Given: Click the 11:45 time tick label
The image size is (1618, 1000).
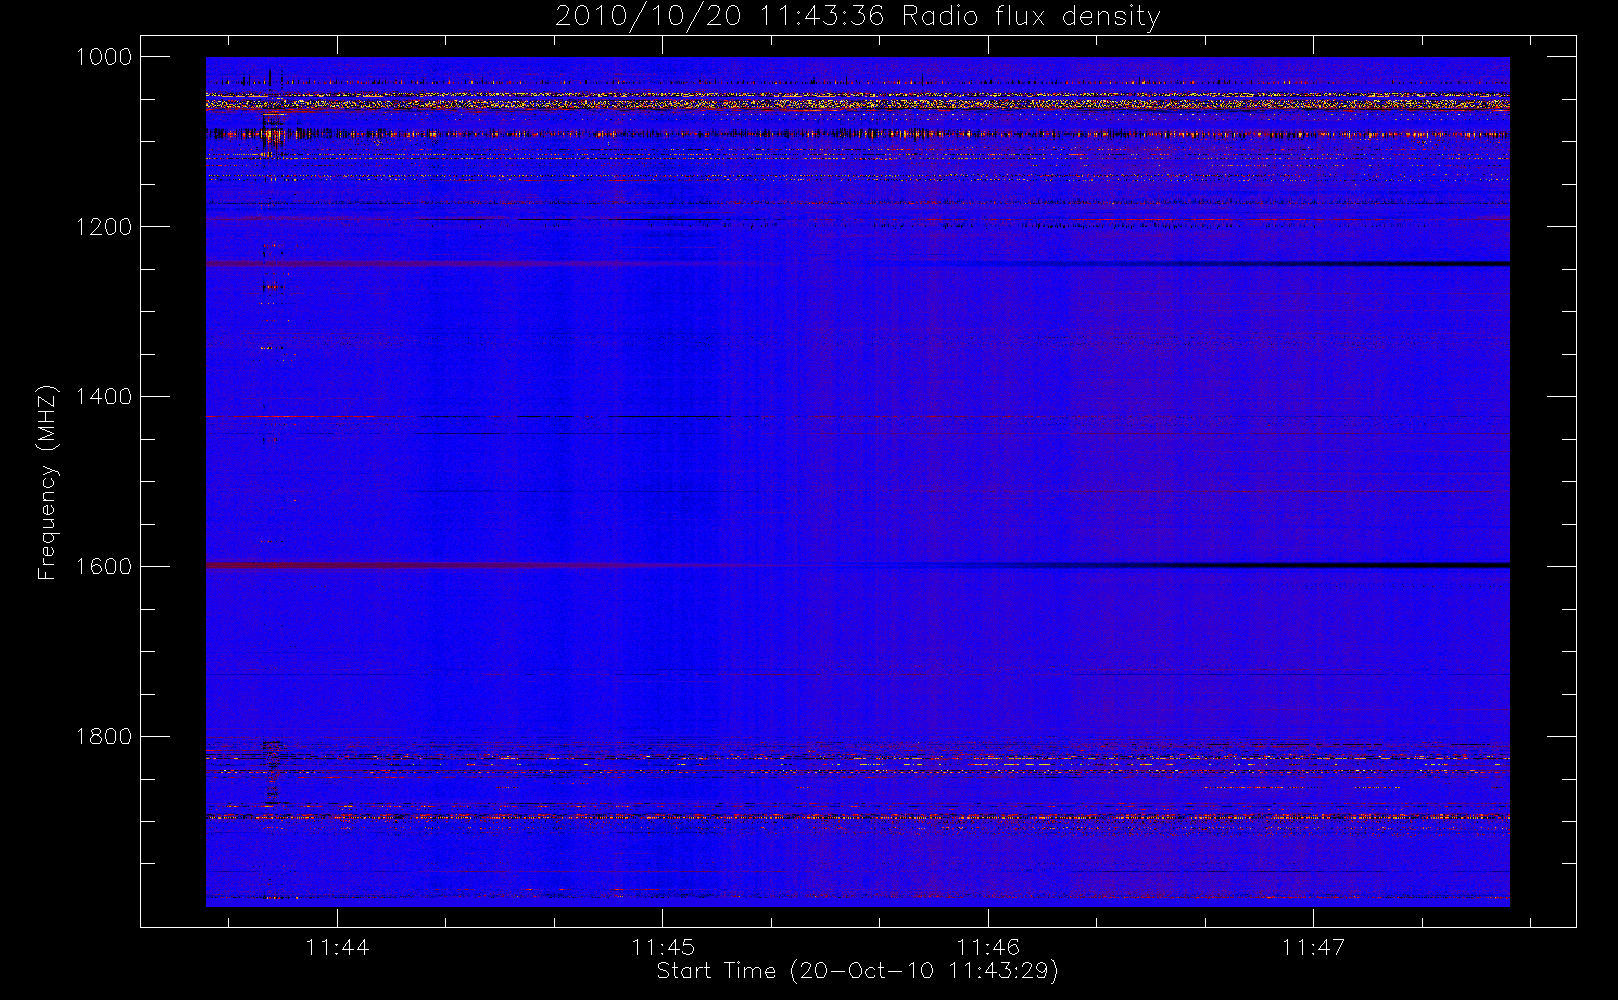Looking at the screenshot, I should coord(662,947).
